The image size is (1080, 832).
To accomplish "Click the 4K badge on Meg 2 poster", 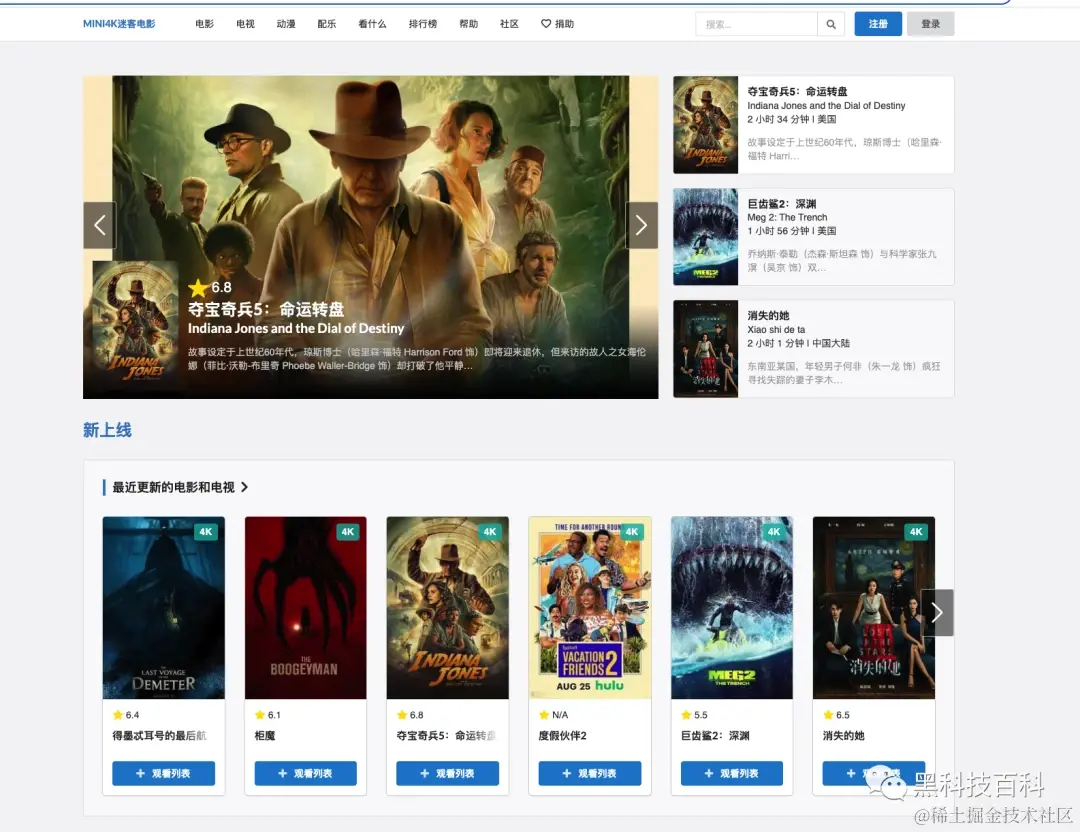I will point(774,532).
